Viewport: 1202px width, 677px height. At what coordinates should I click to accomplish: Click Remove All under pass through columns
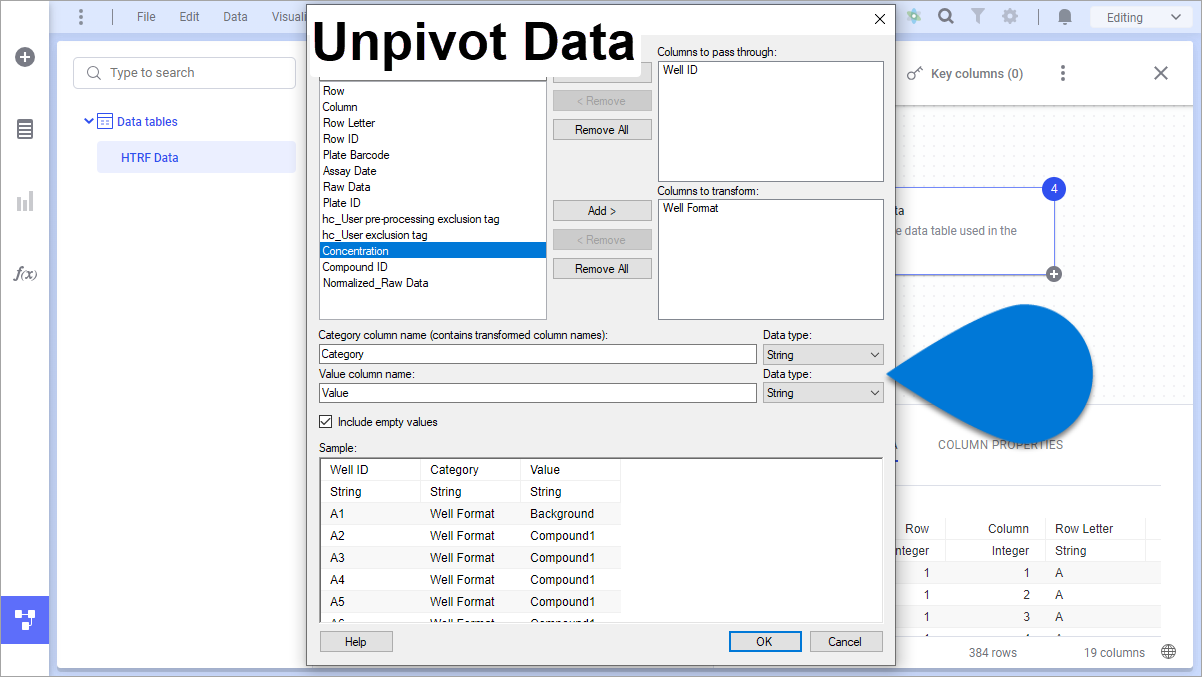pyautogui.click(x=602, y=130)
